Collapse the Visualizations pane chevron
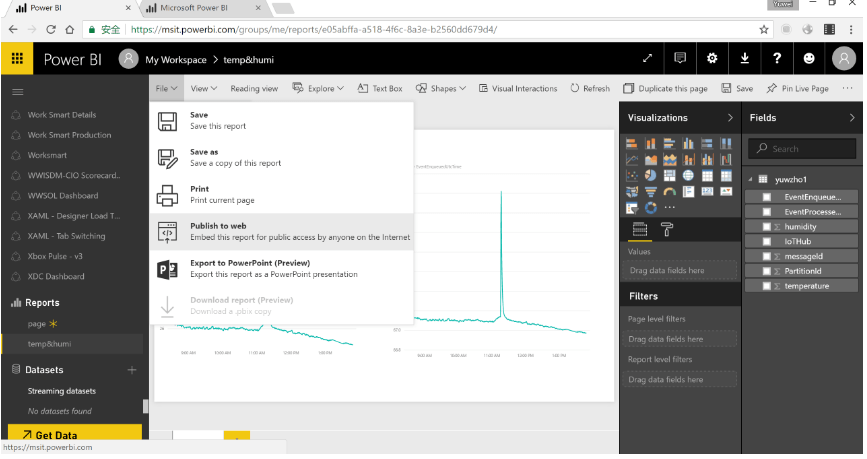The width and height of the screenshot is (867, 459). click(730, 118)
